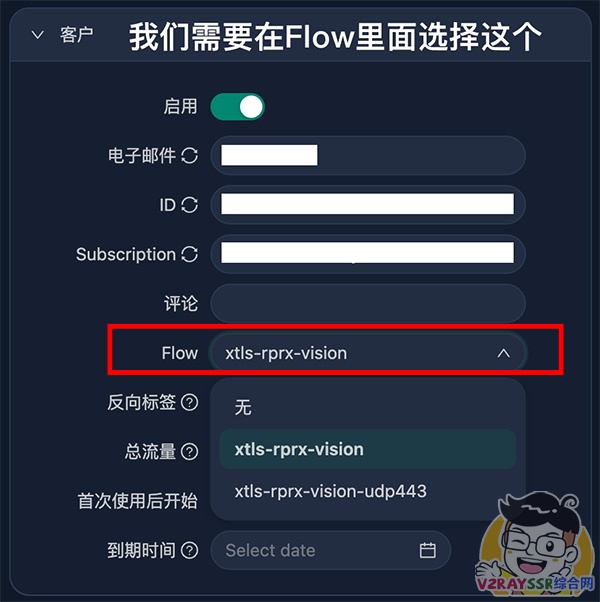Open calendar icon in date field

pos(427,550)
